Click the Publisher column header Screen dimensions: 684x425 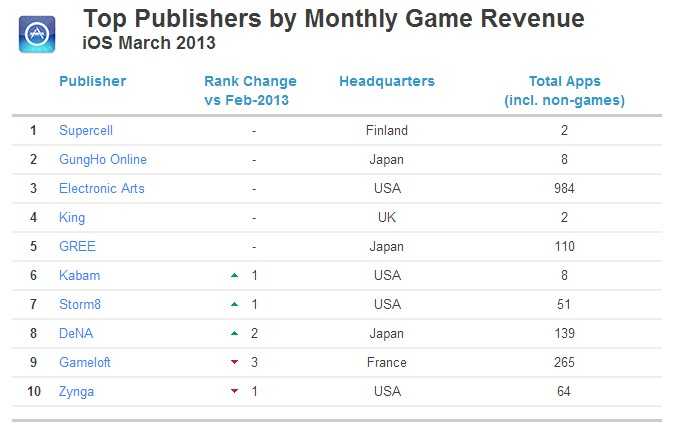tap(93, 81)
